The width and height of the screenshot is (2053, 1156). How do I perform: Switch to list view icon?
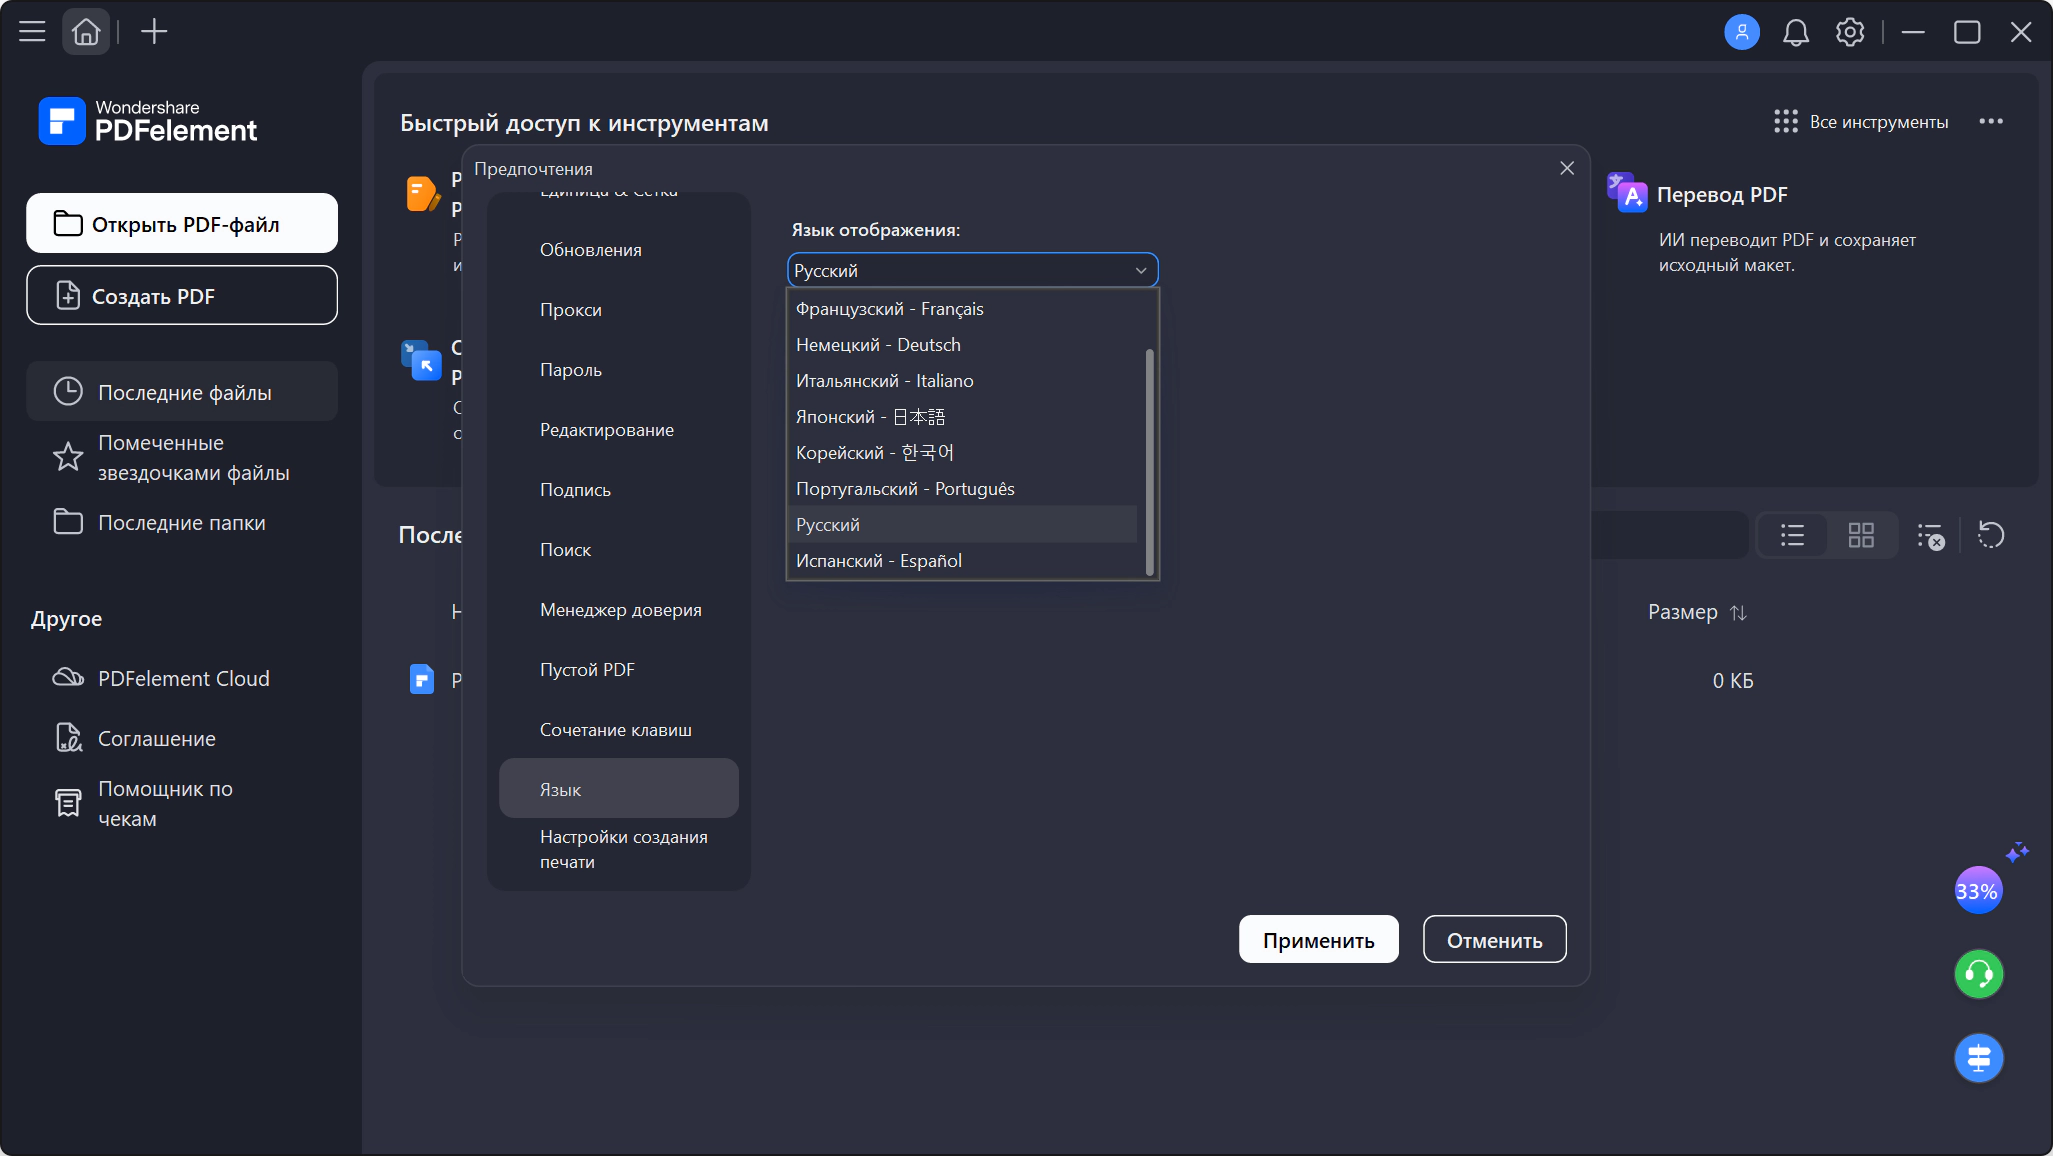click(1792, 535)
